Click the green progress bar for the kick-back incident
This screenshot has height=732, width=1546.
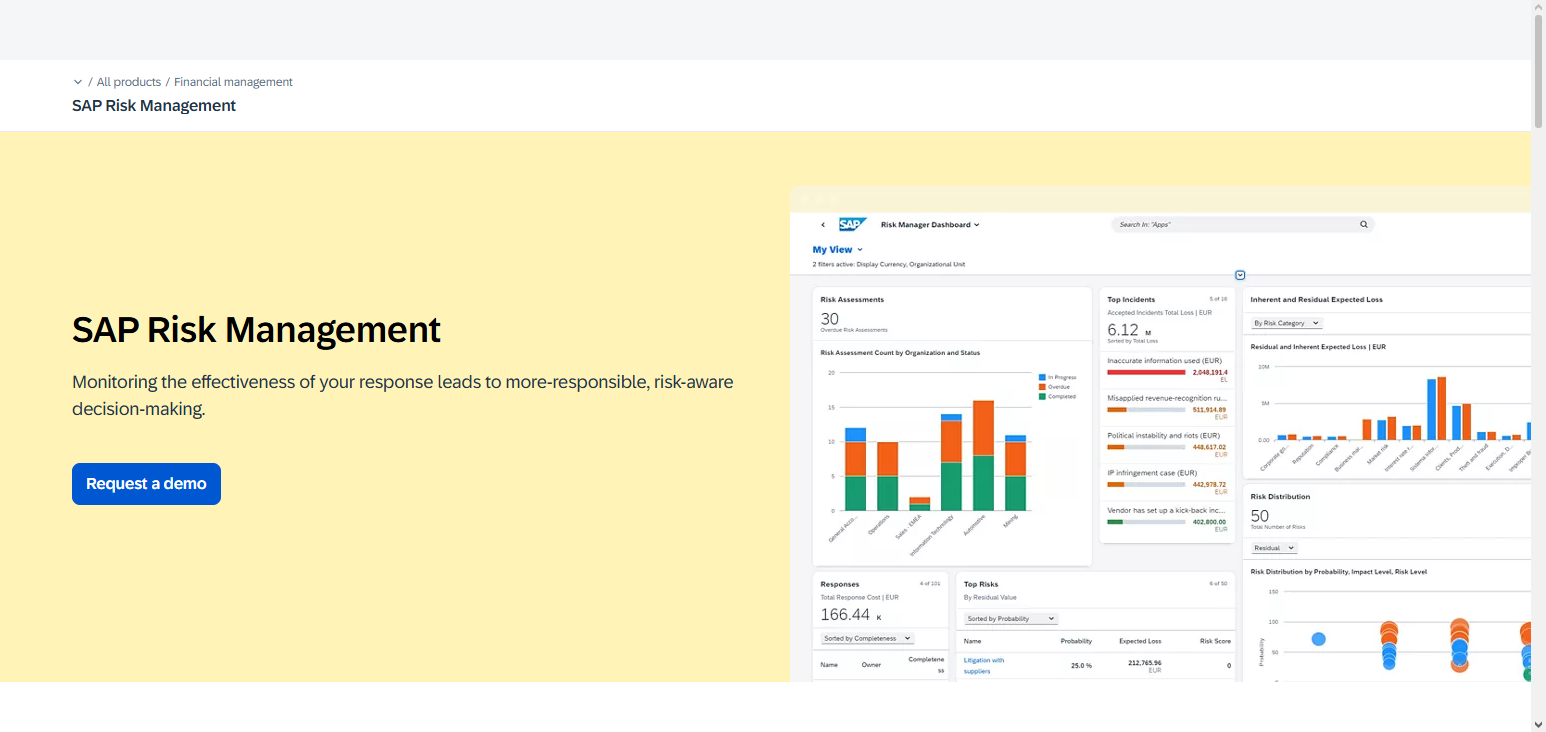pyautogui.click(x=1115, y=522)
